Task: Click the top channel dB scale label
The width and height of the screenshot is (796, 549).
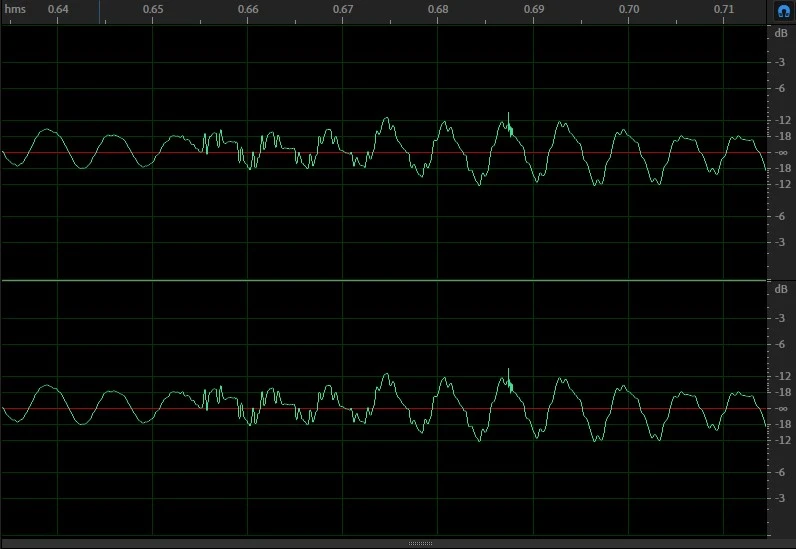Action: (x=780, y=33)
